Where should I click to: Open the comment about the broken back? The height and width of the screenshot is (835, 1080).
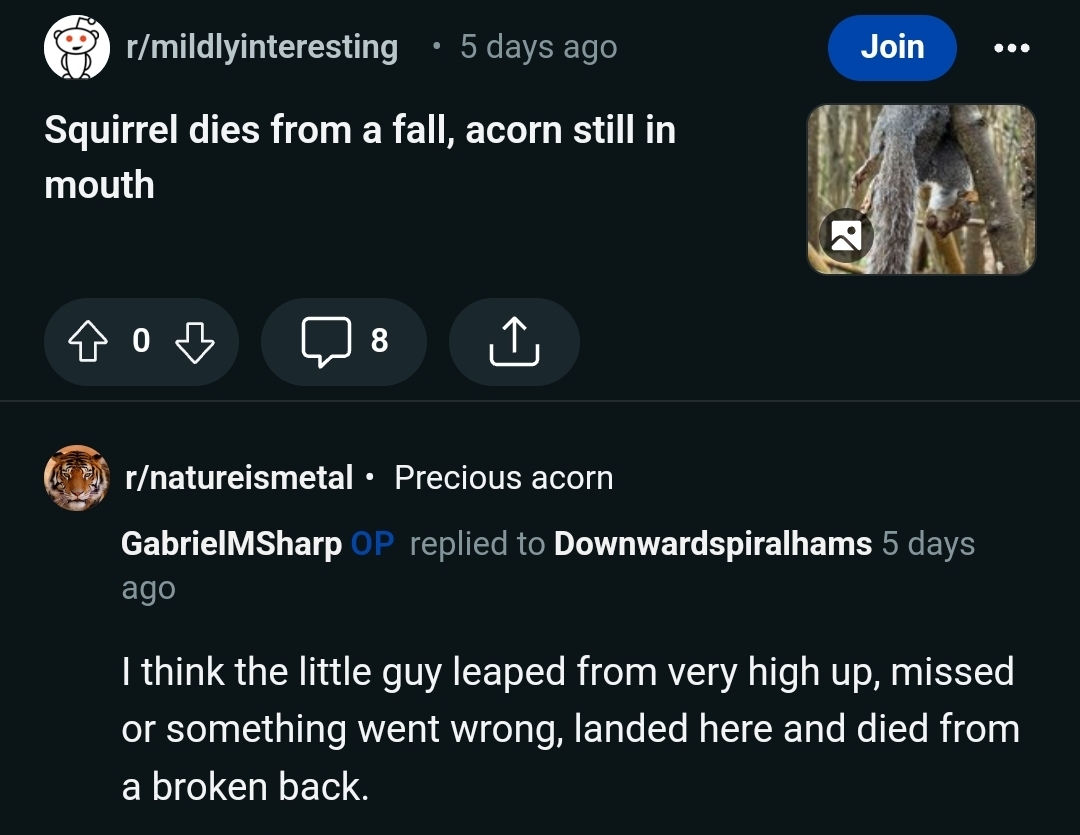(x=569, y=729)
